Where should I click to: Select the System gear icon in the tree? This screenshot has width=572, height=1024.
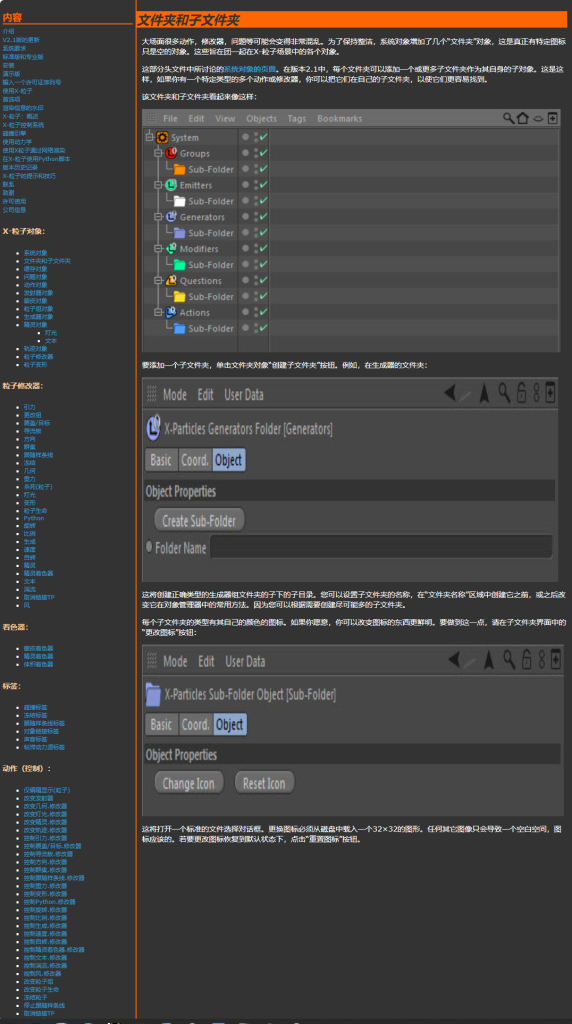point(163,138)
